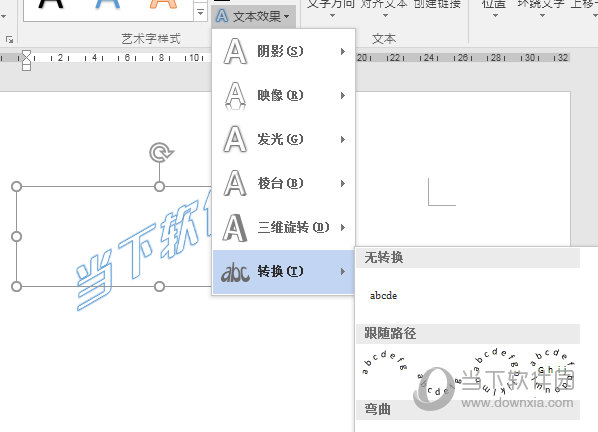Expand arrow beside 三维旋转(D)
598x432 pixels.
343,228
